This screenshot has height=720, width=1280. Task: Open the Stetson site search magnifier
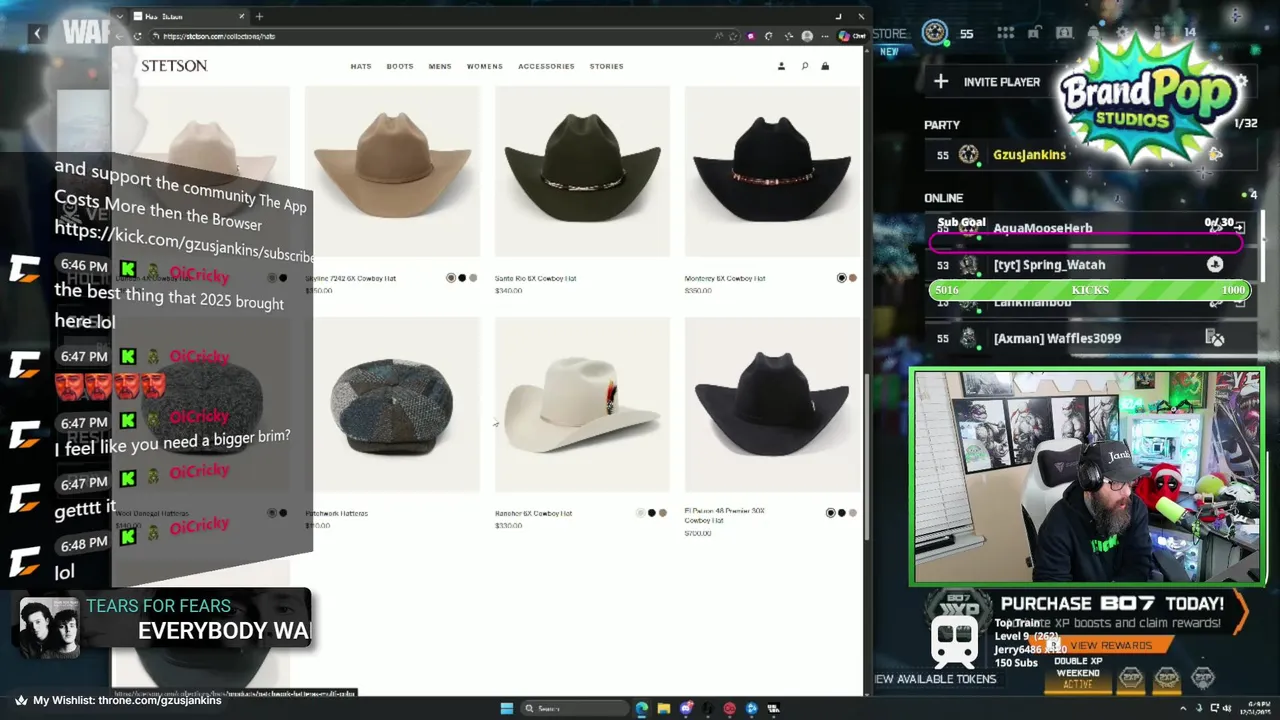click(x=804, y=66)
